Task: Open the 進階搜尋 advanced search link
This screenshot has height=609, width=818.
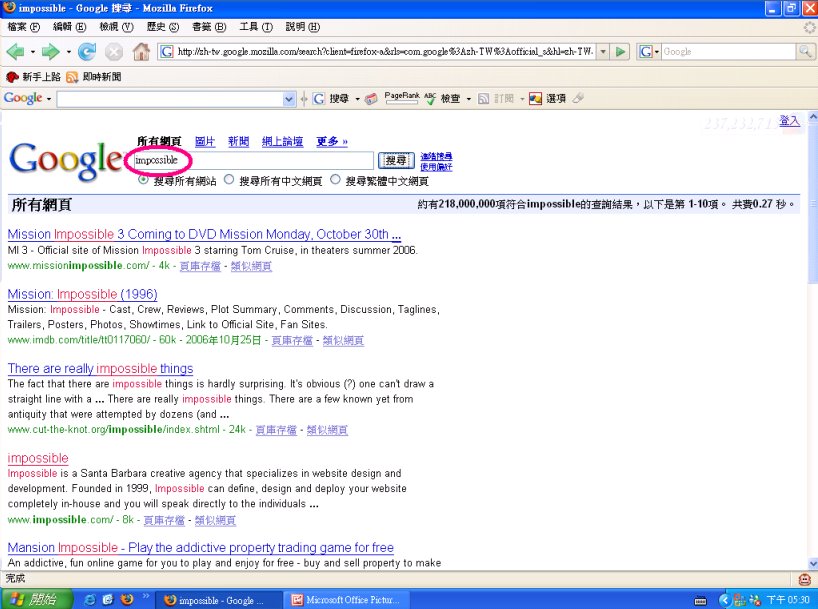Action: tap(437, 156)
